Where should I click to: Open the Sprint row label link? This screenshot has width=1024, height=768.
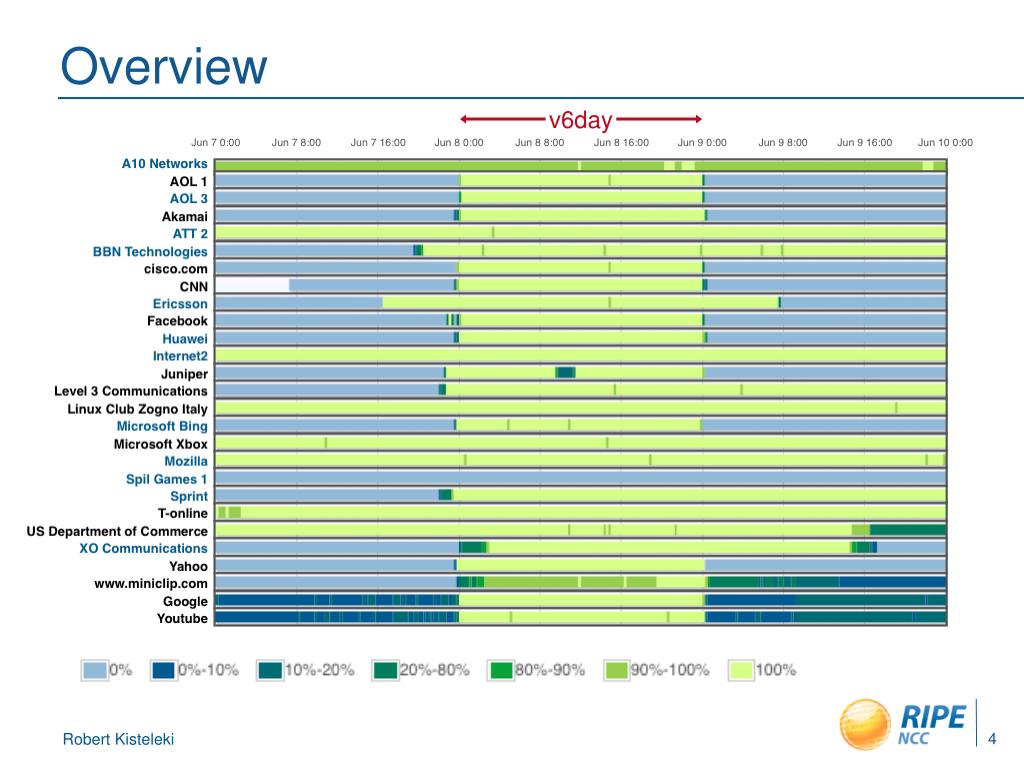(x=189, y=496)
